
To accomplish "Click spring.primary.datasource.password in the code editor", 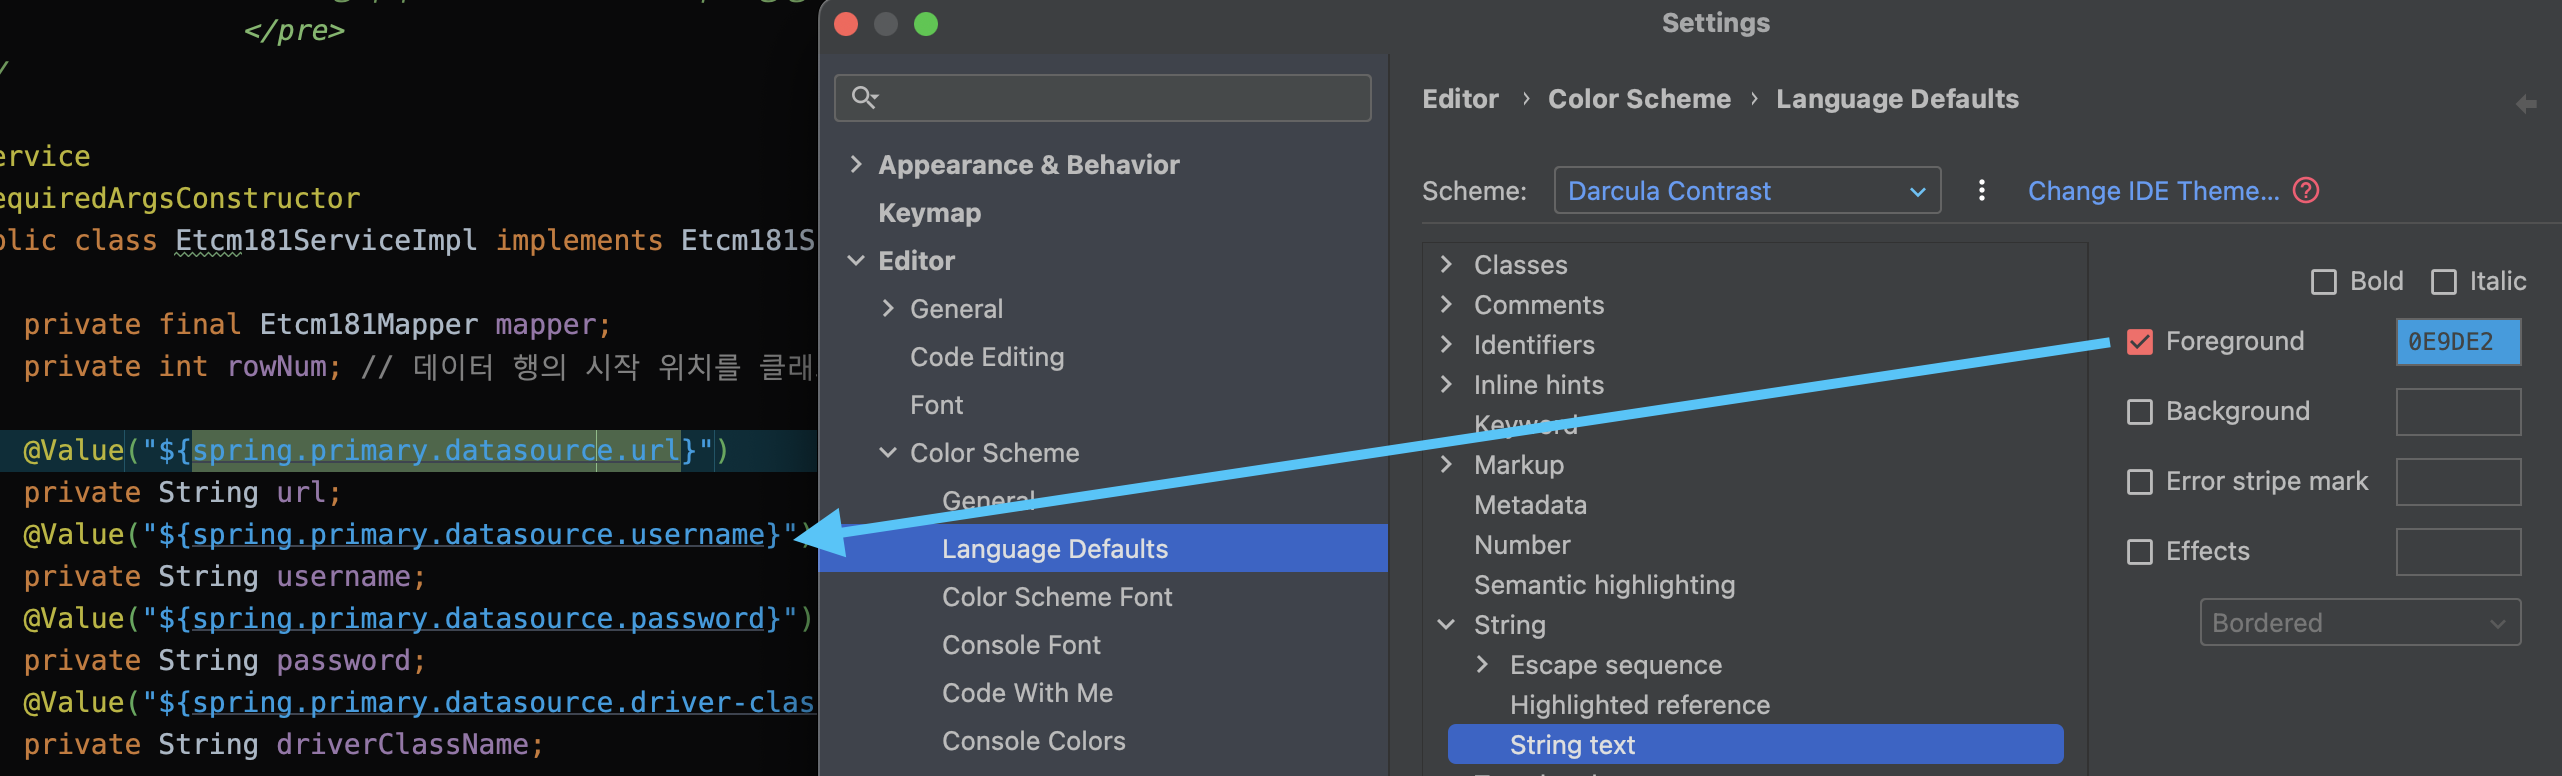I will (x=478, y=619).
